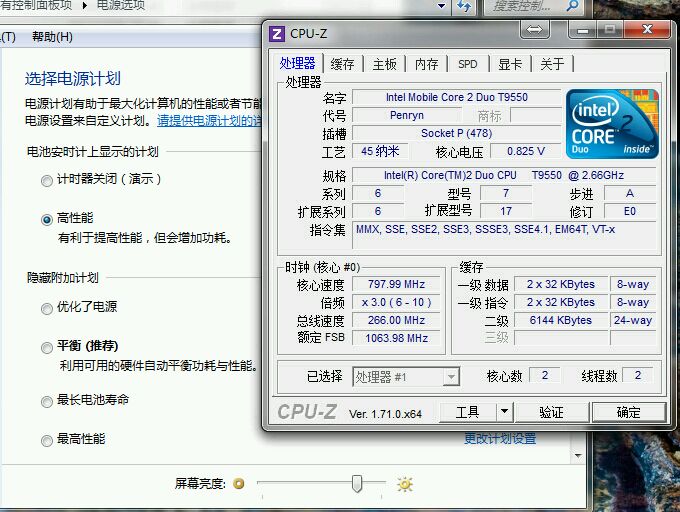The image size is (680, 512).
Task: Select the 高性能 power plan radio button
Action: 46,220
